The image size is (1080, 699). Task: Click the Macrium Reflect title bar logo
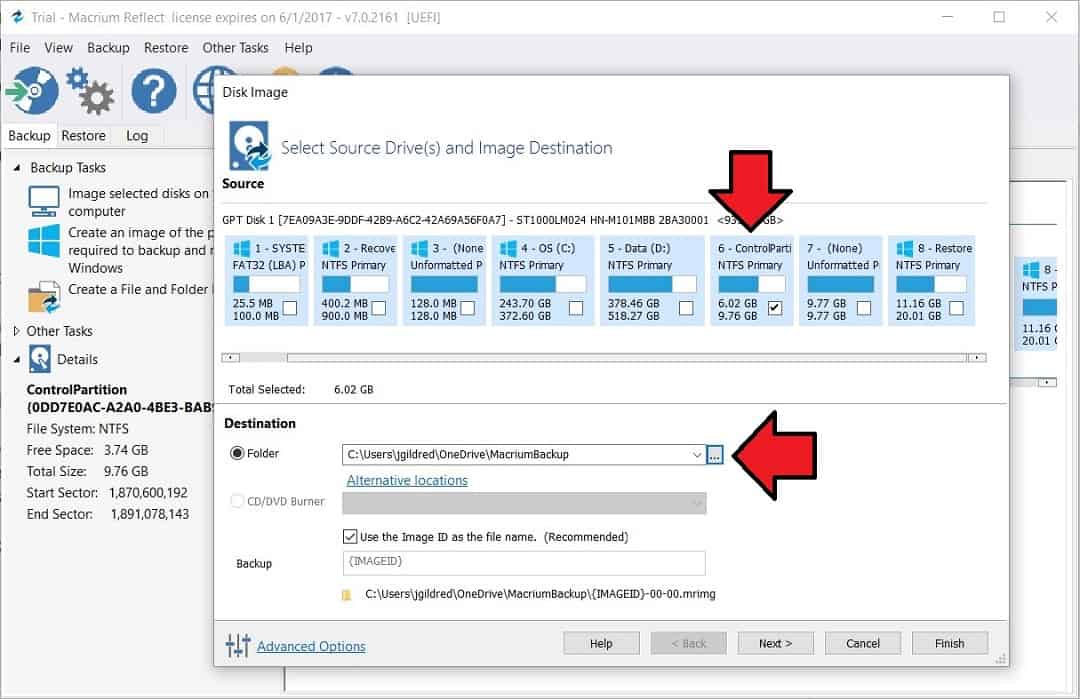point(17,17)
